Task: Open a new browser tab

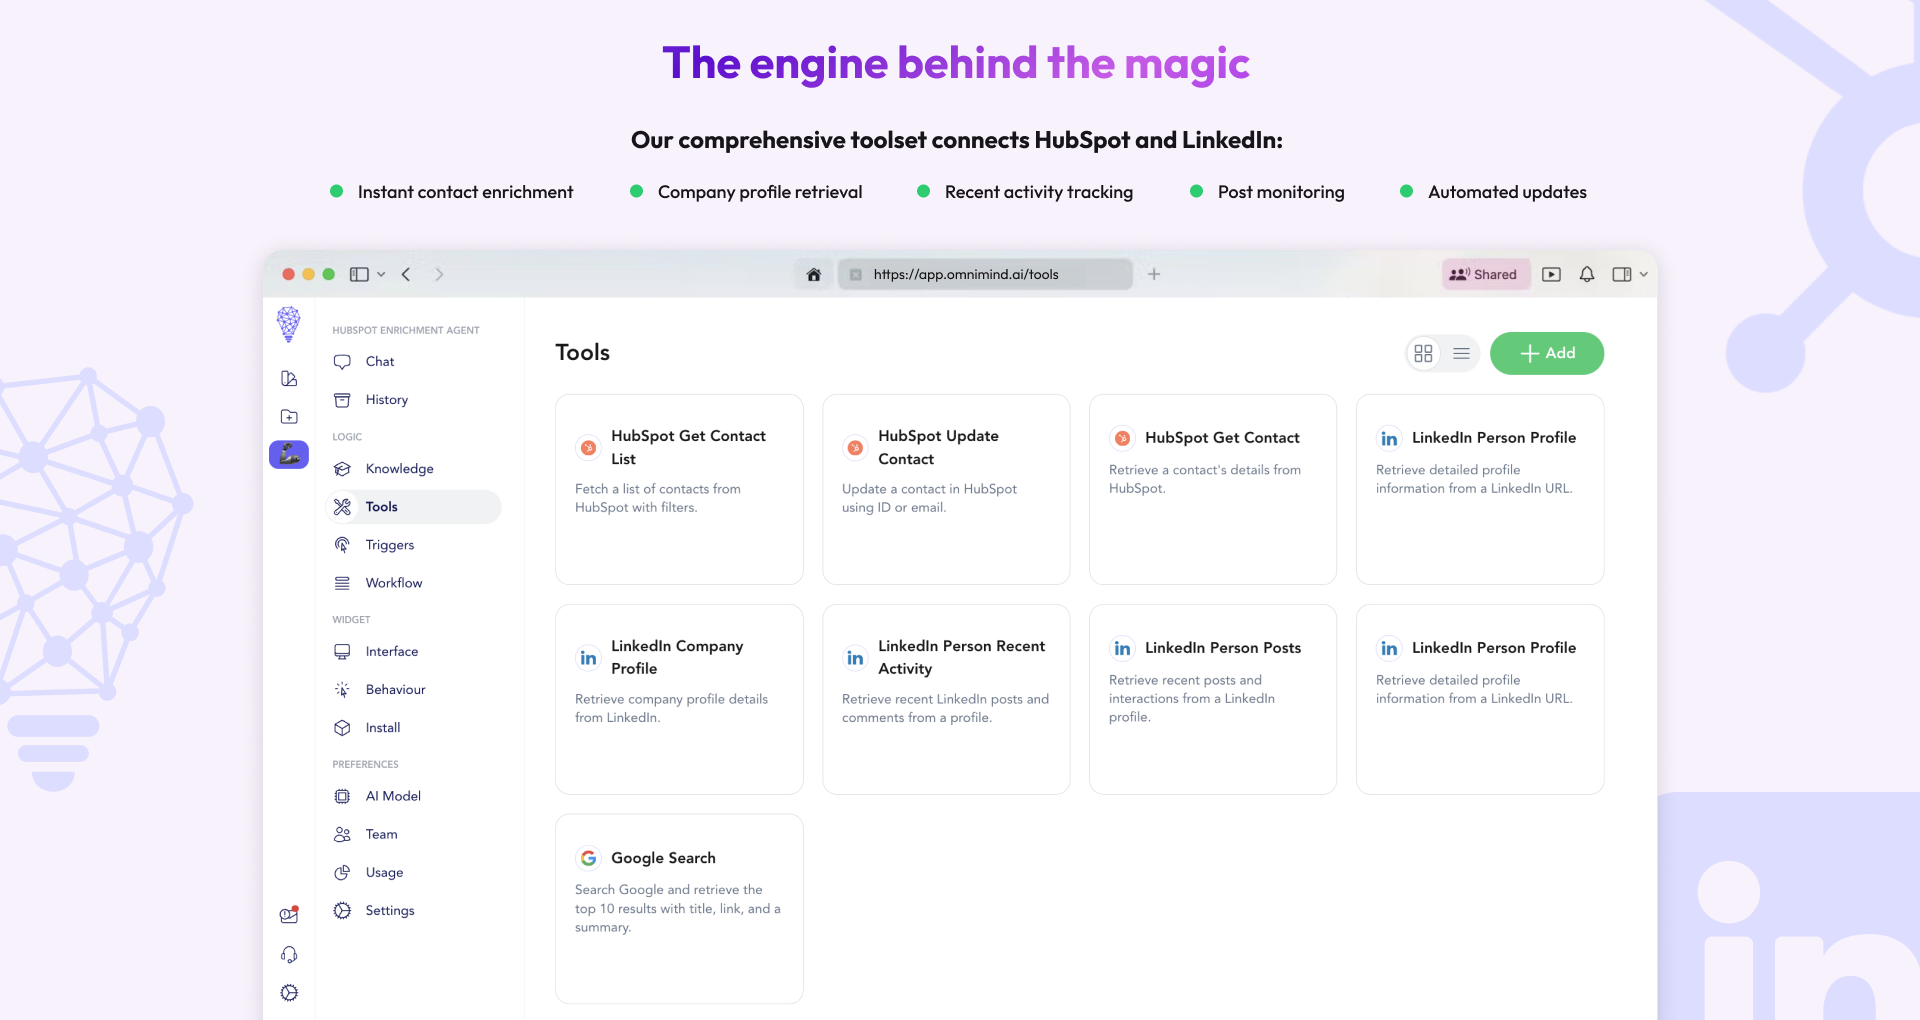Action: (x=1154, y=274)
